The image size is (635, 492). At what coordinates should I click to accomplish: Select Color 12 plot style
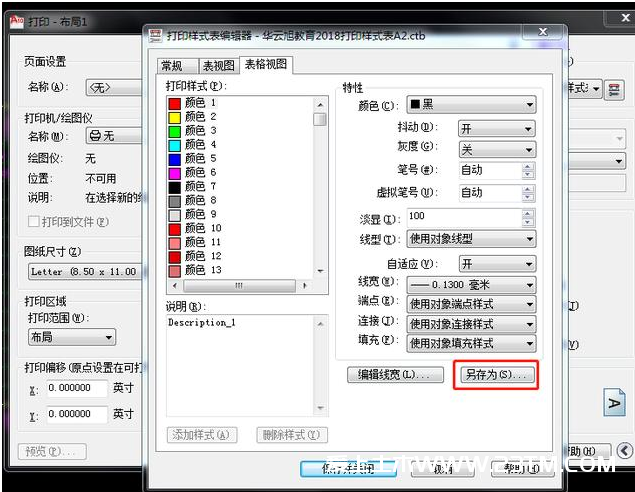(x=195, y=256)
